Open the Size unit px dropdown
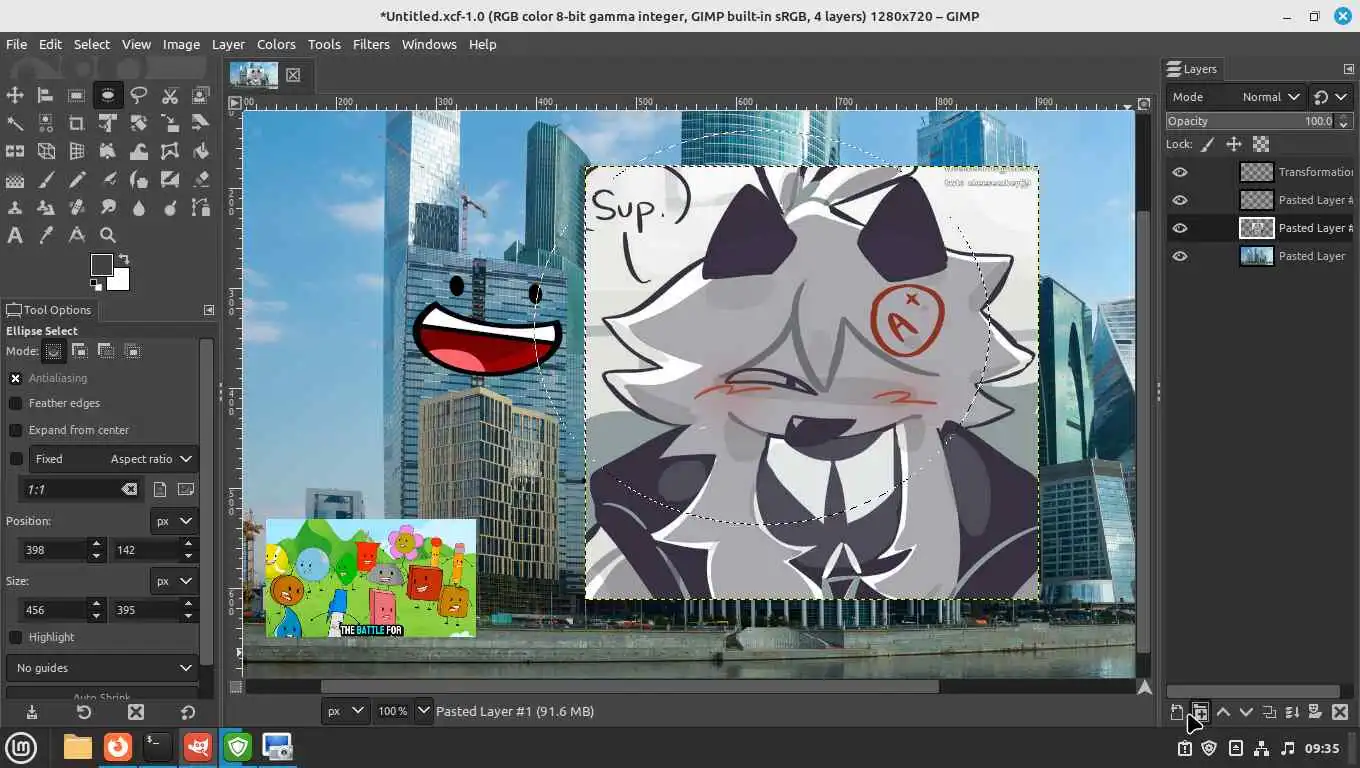Image resolution: width=1360 pixels, height=768 pixels. coord(174,581)
